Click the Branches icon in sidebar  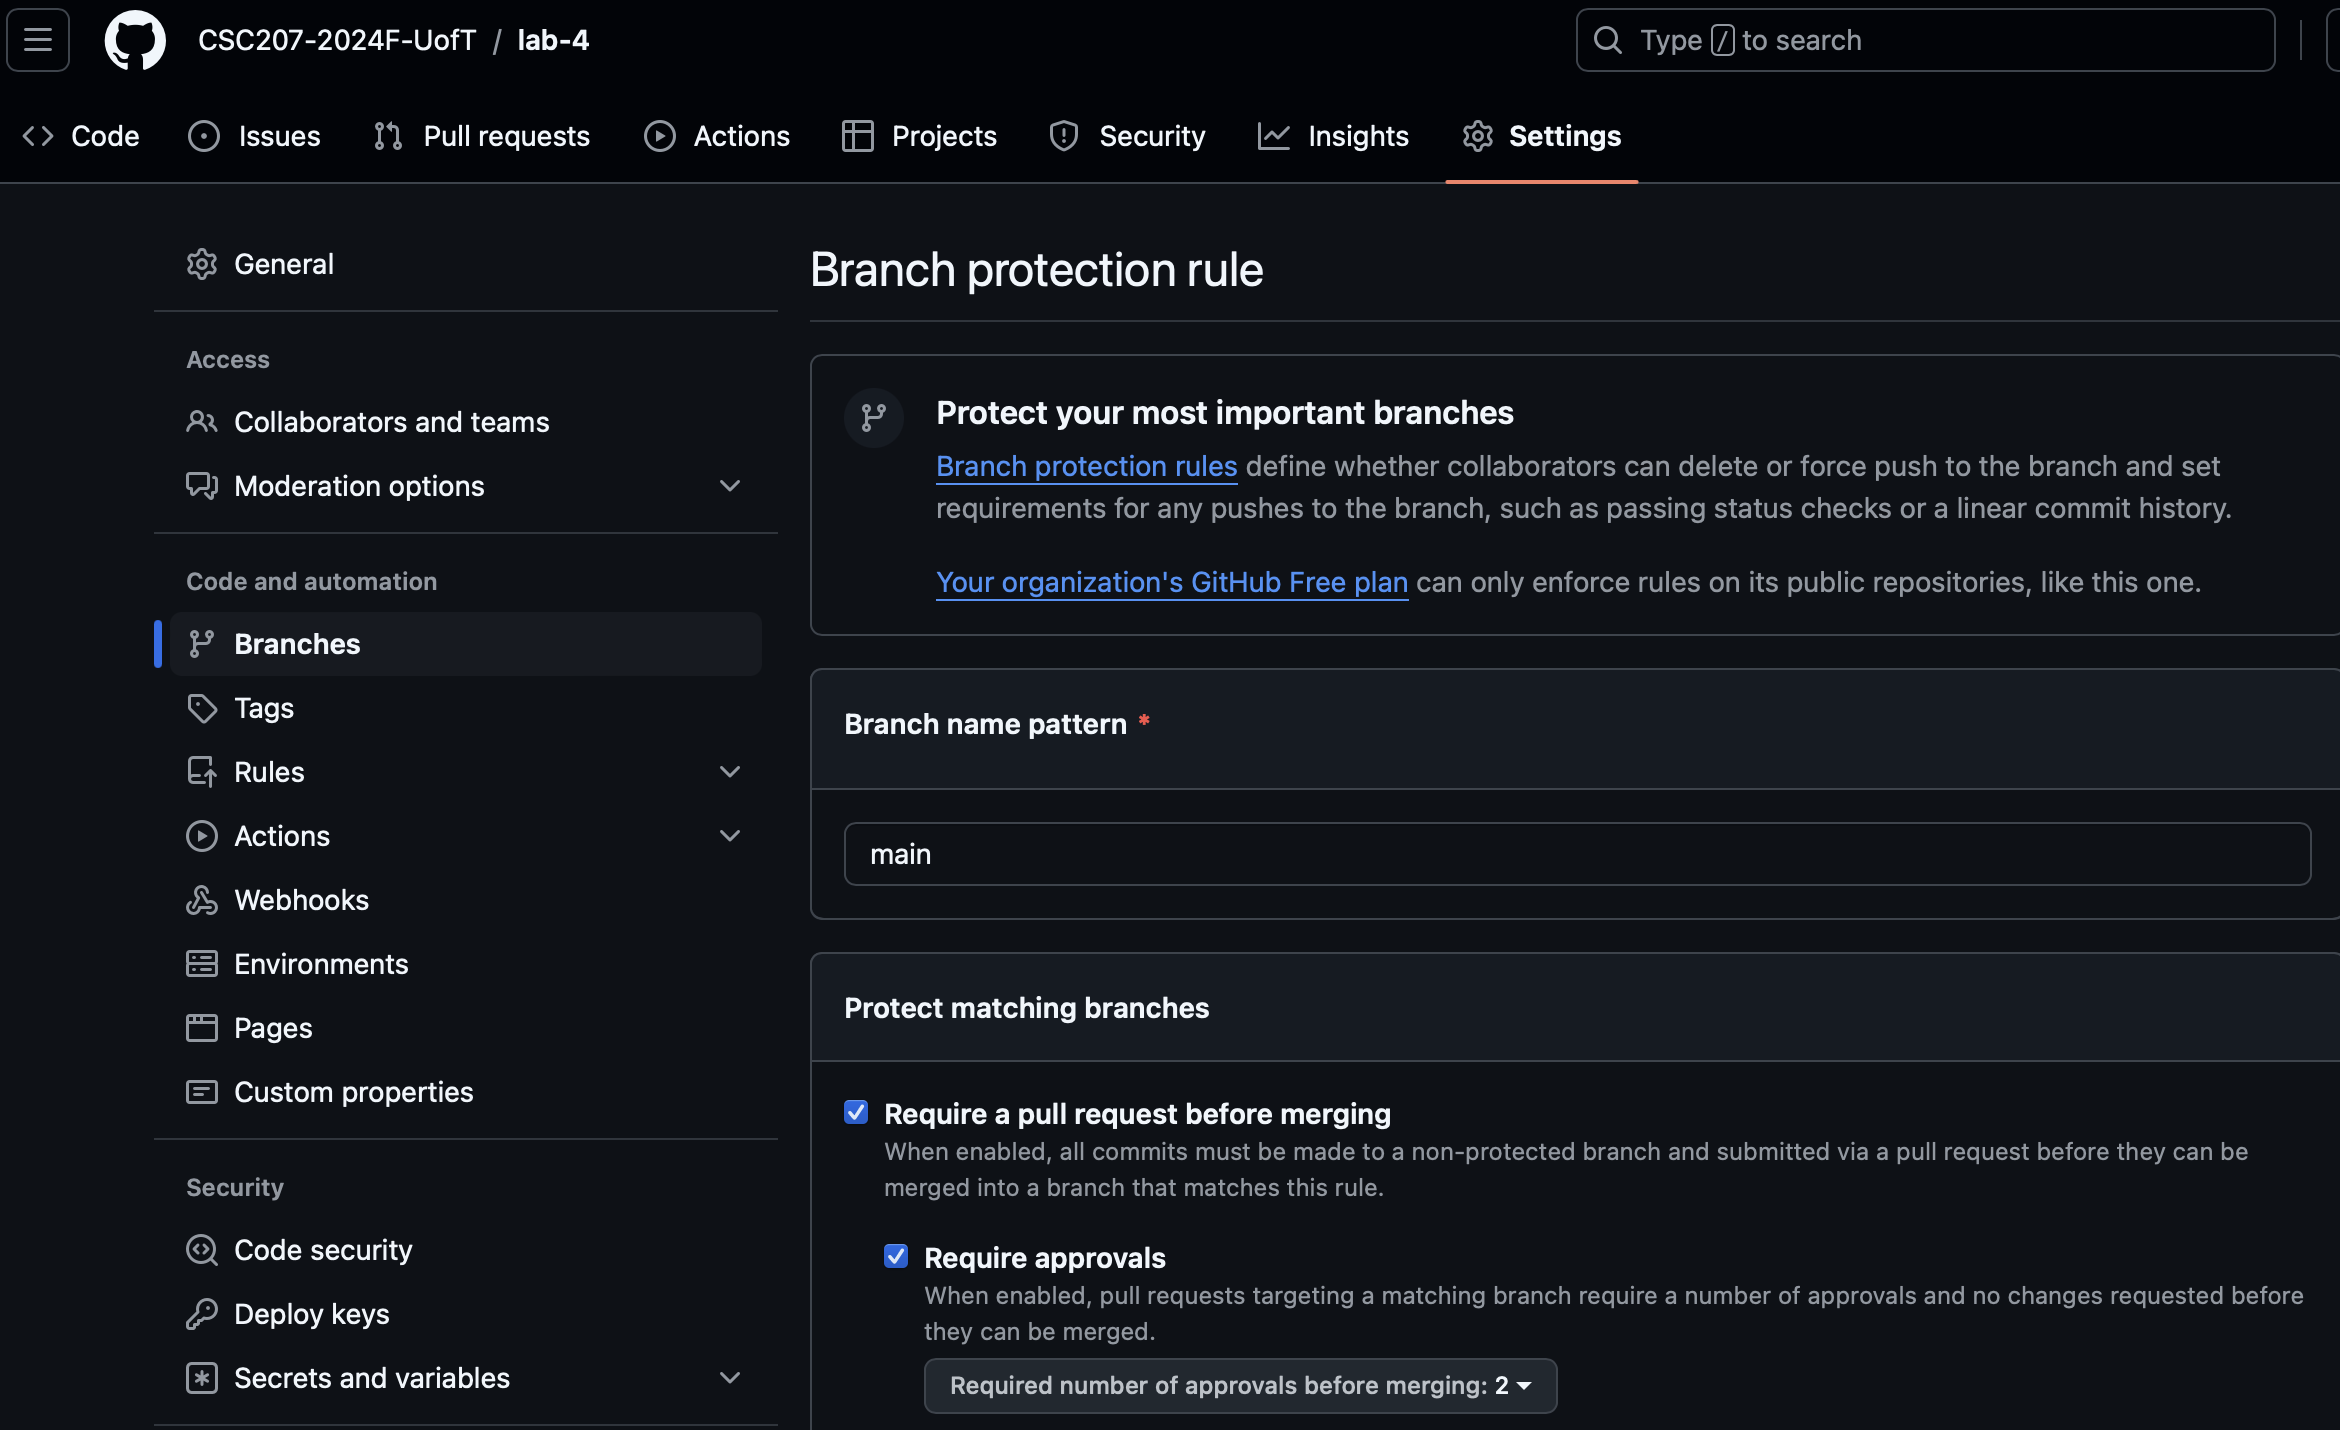(201, 643)
